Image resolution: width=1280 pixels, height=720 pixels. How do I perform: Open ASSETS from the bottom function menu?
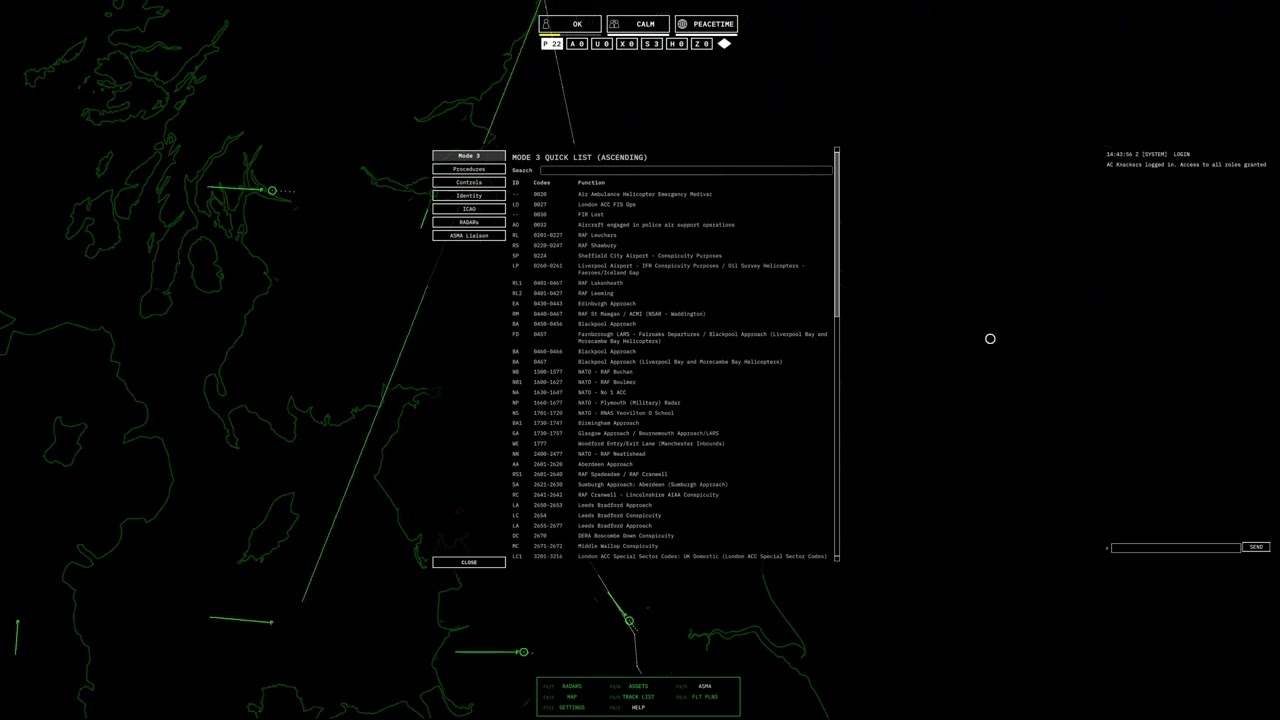638,686
